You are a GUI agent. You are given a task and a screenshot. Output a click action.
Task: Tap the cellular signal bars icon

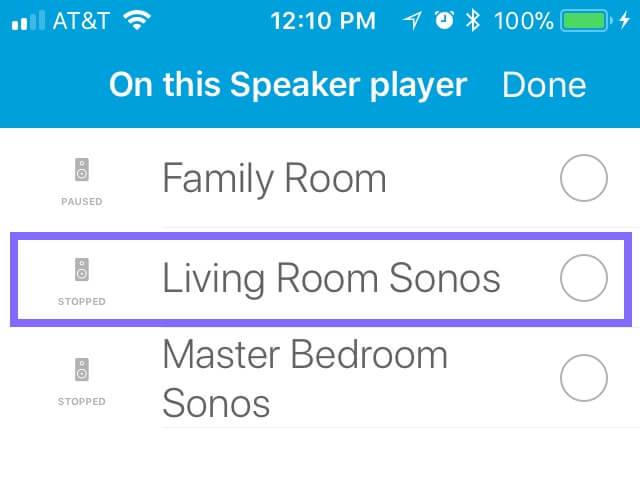28,20
